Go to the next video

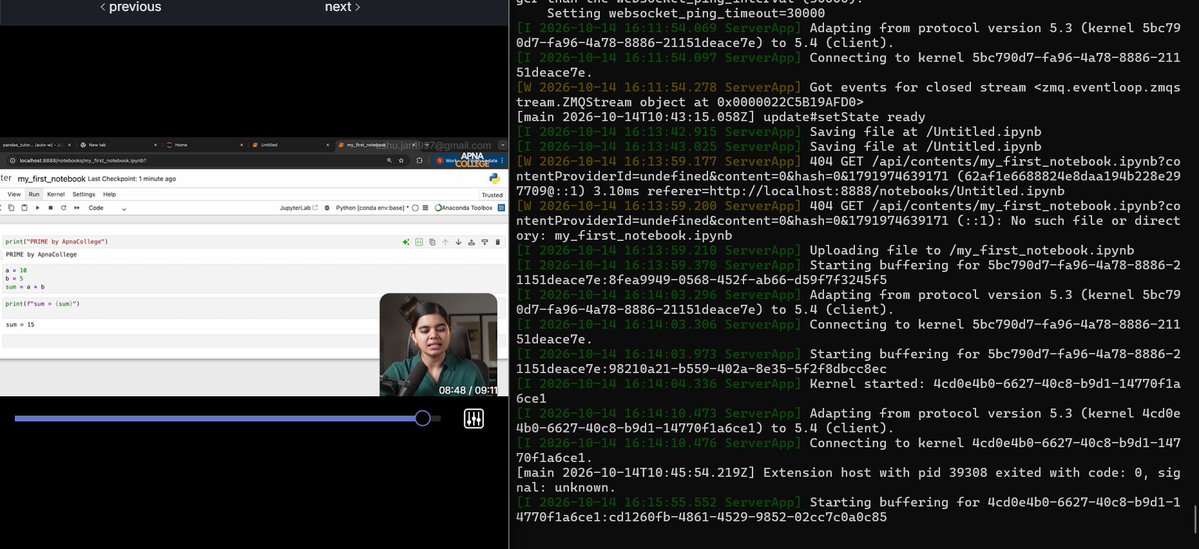(342, 7)
